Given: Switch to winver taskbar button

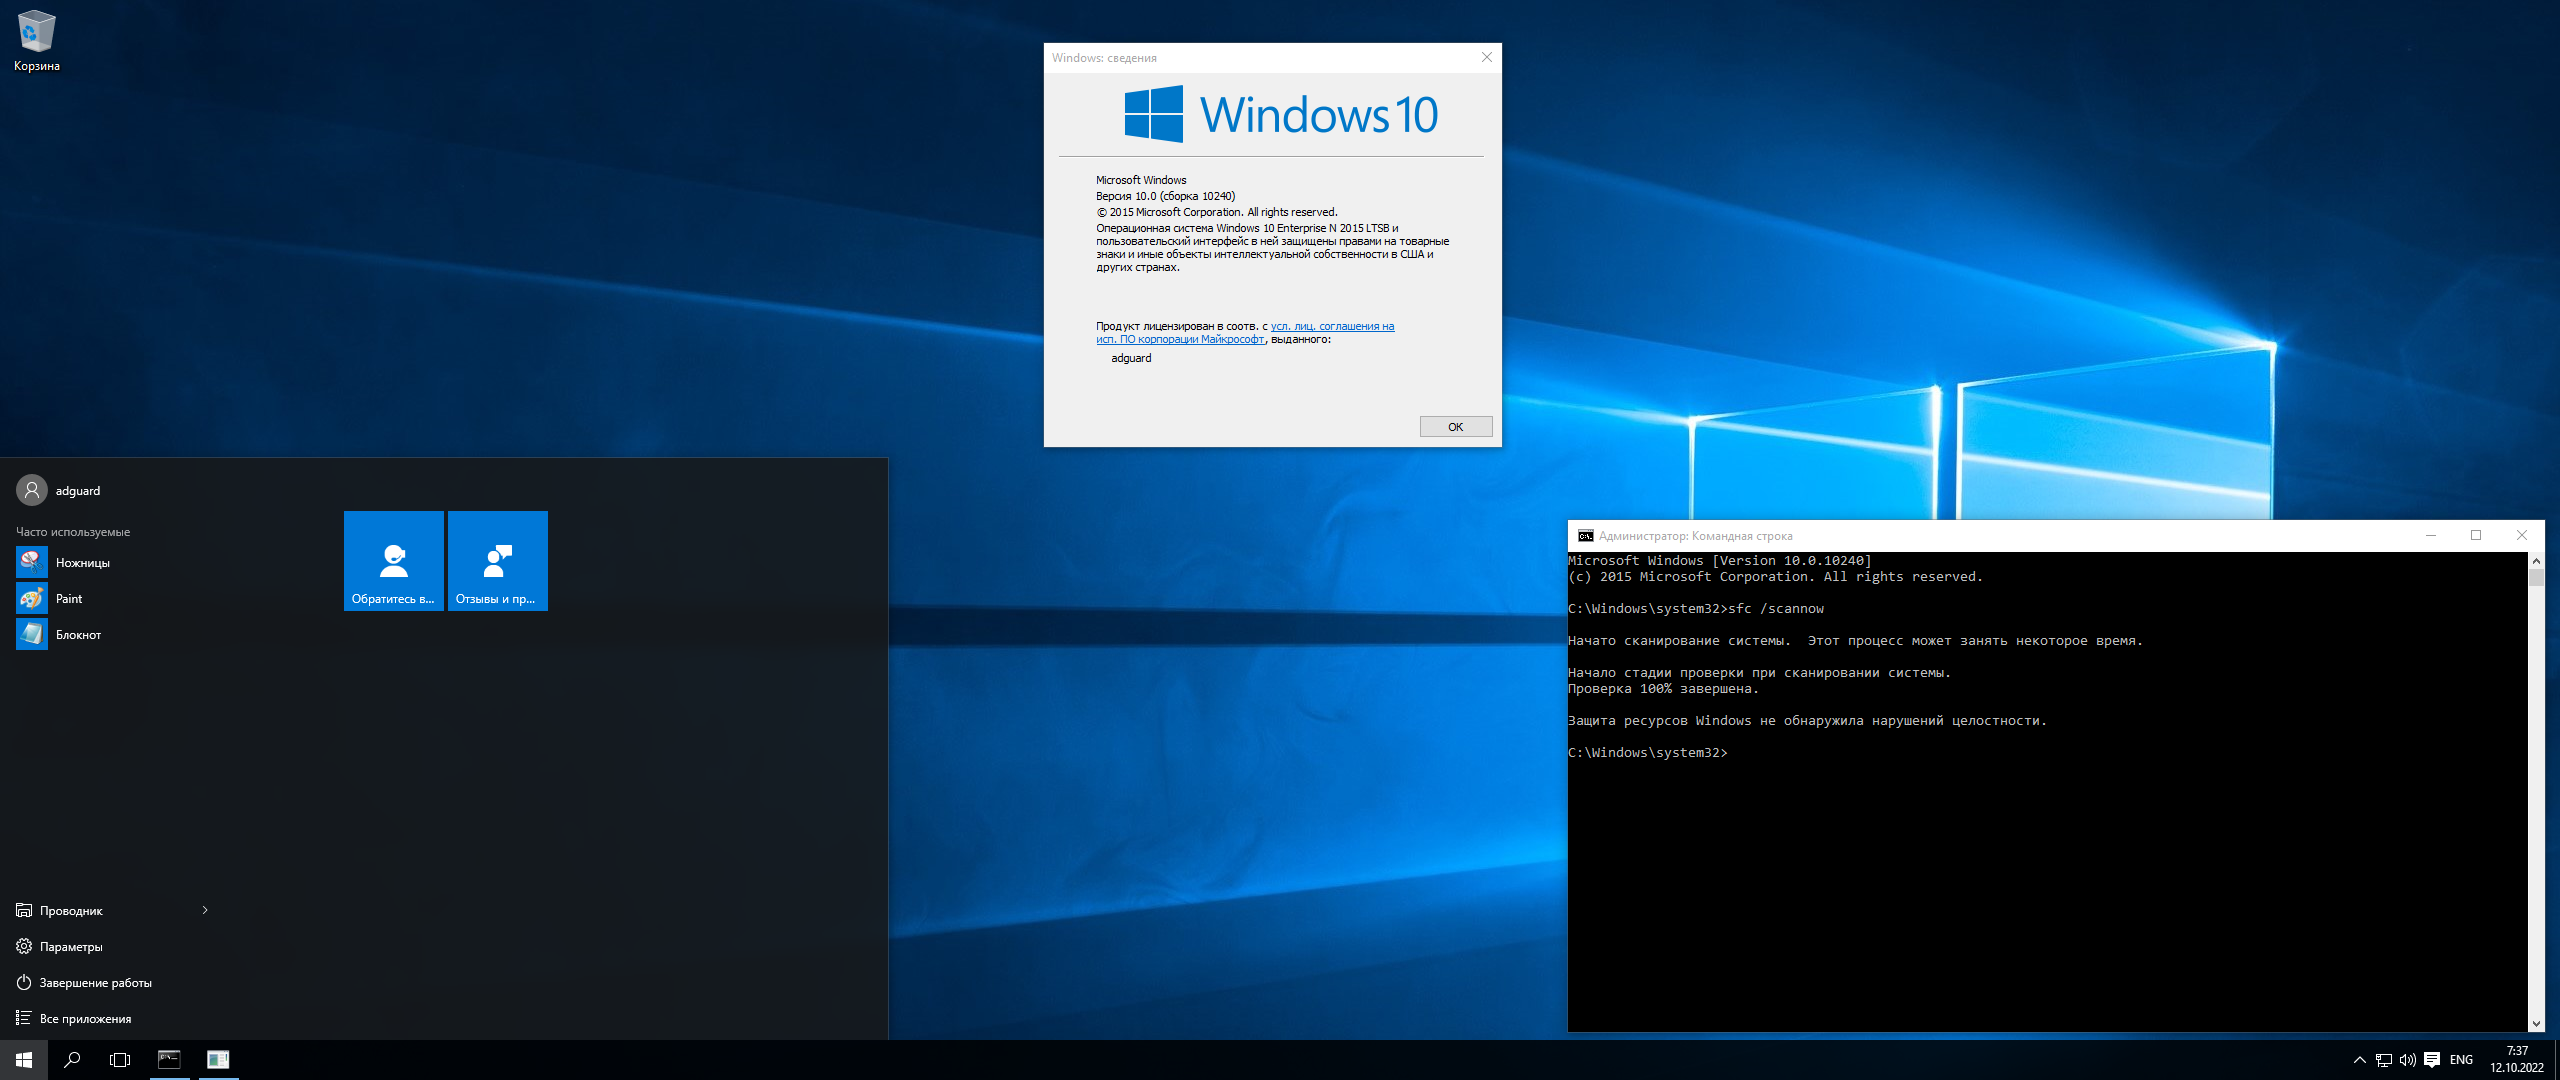Looking at the screenshot, I should 217,1060.
